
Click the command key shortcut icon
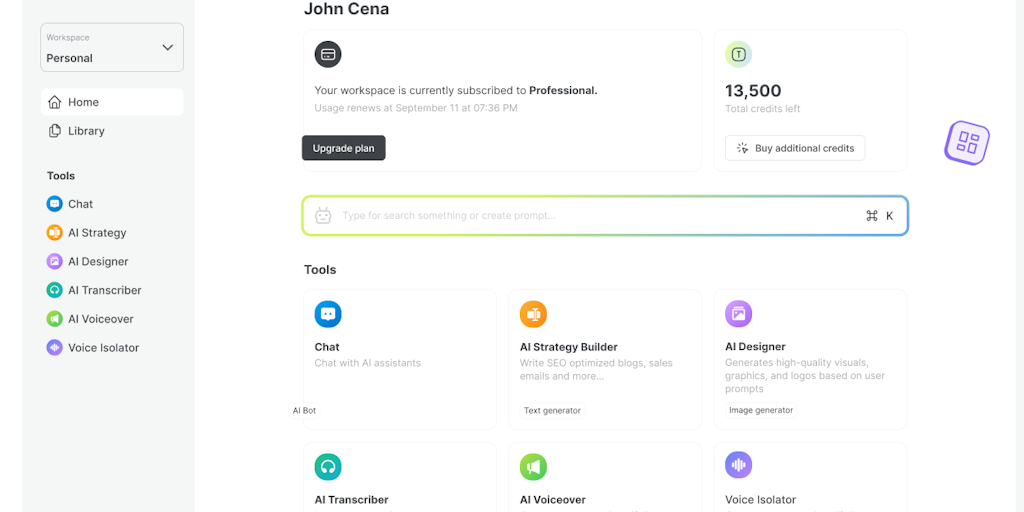pos(872,216)
